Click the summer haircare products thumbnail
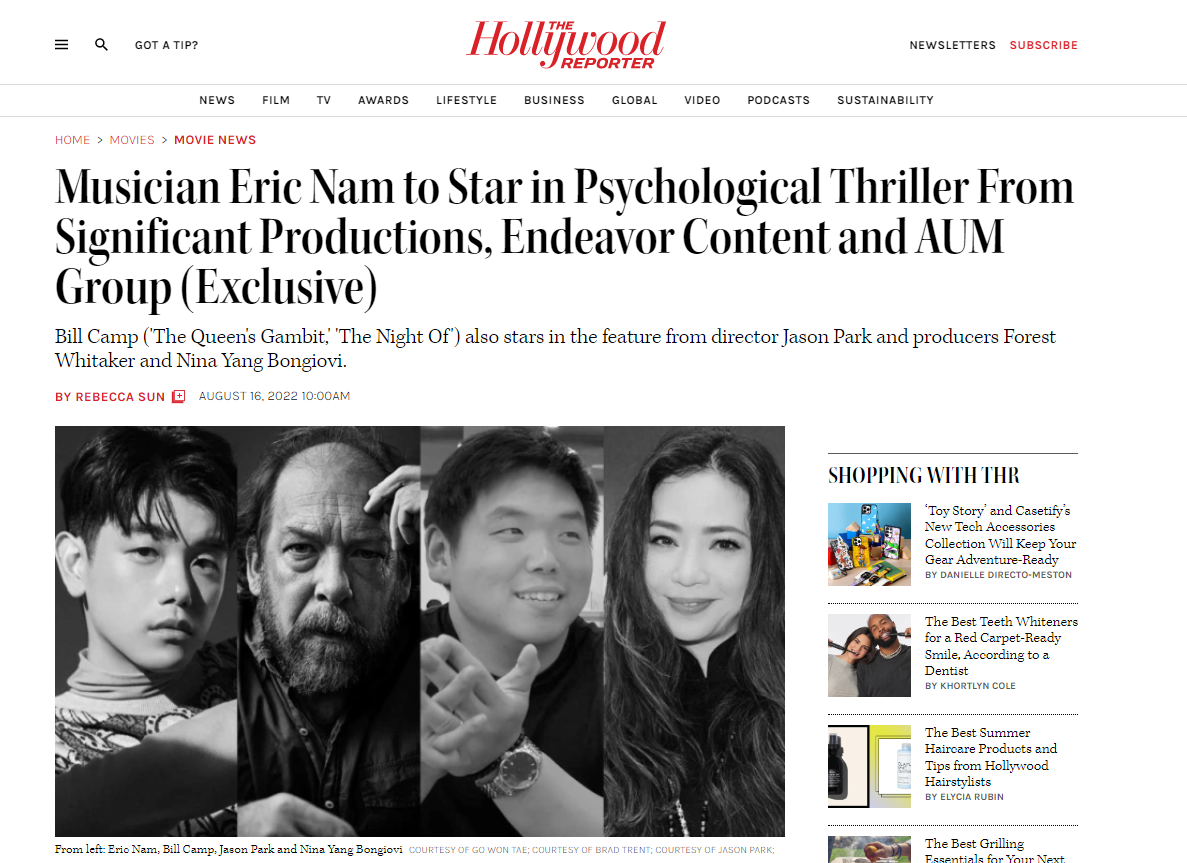 point(869,766)
